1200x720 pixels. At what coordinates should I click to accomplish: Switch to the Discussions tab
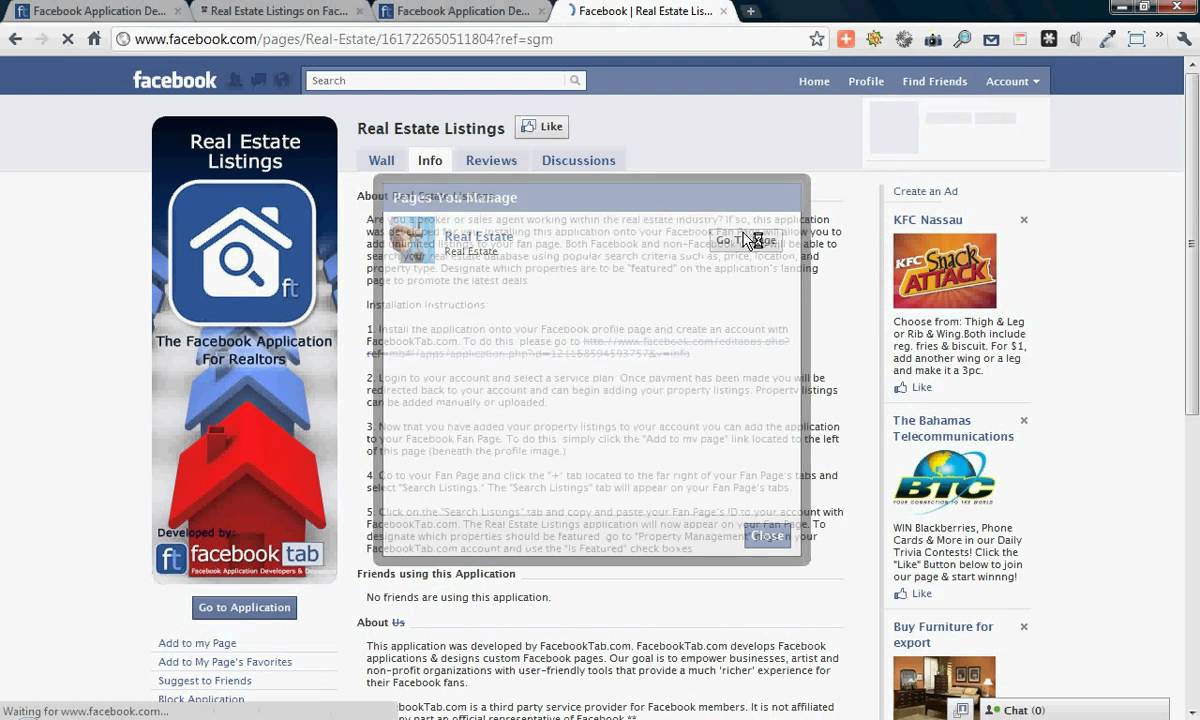pyautogui.click(x=578, y=160)
